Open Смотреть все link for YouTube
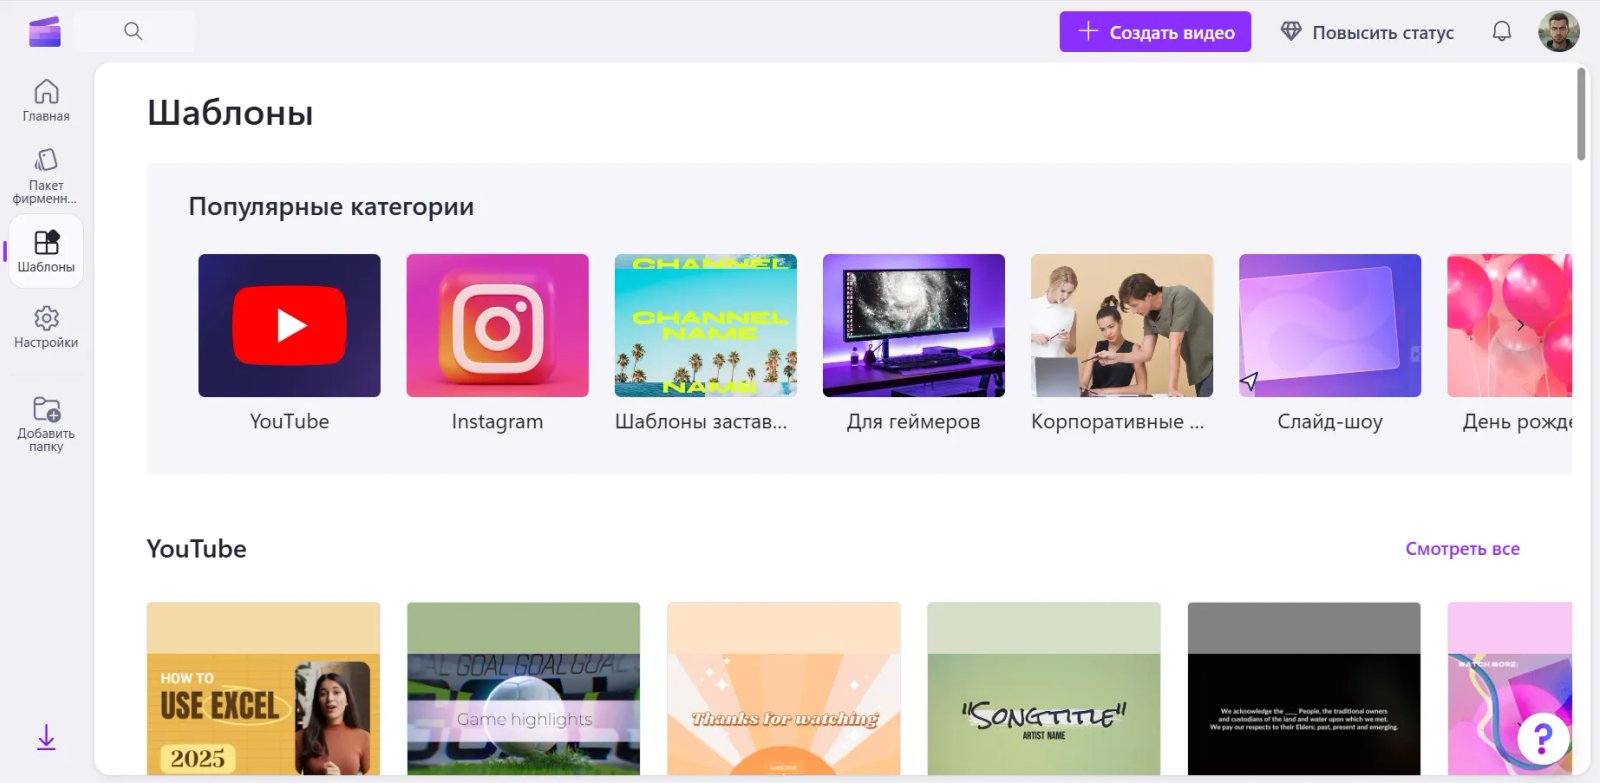The width and height of the screenshot is (1600, 783). [1462, 549]
